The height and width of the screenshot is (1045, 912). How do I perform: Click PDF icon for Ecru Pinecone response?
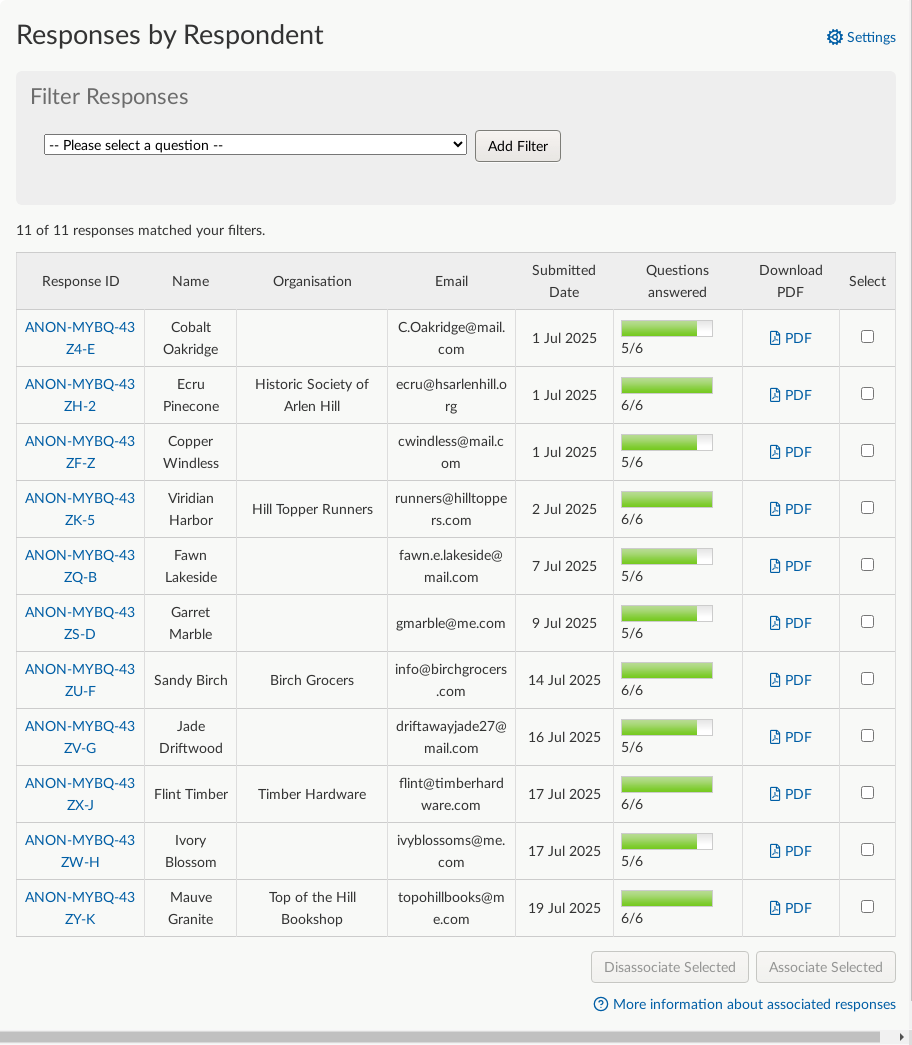pyautogui.click(x=775, y=395)
